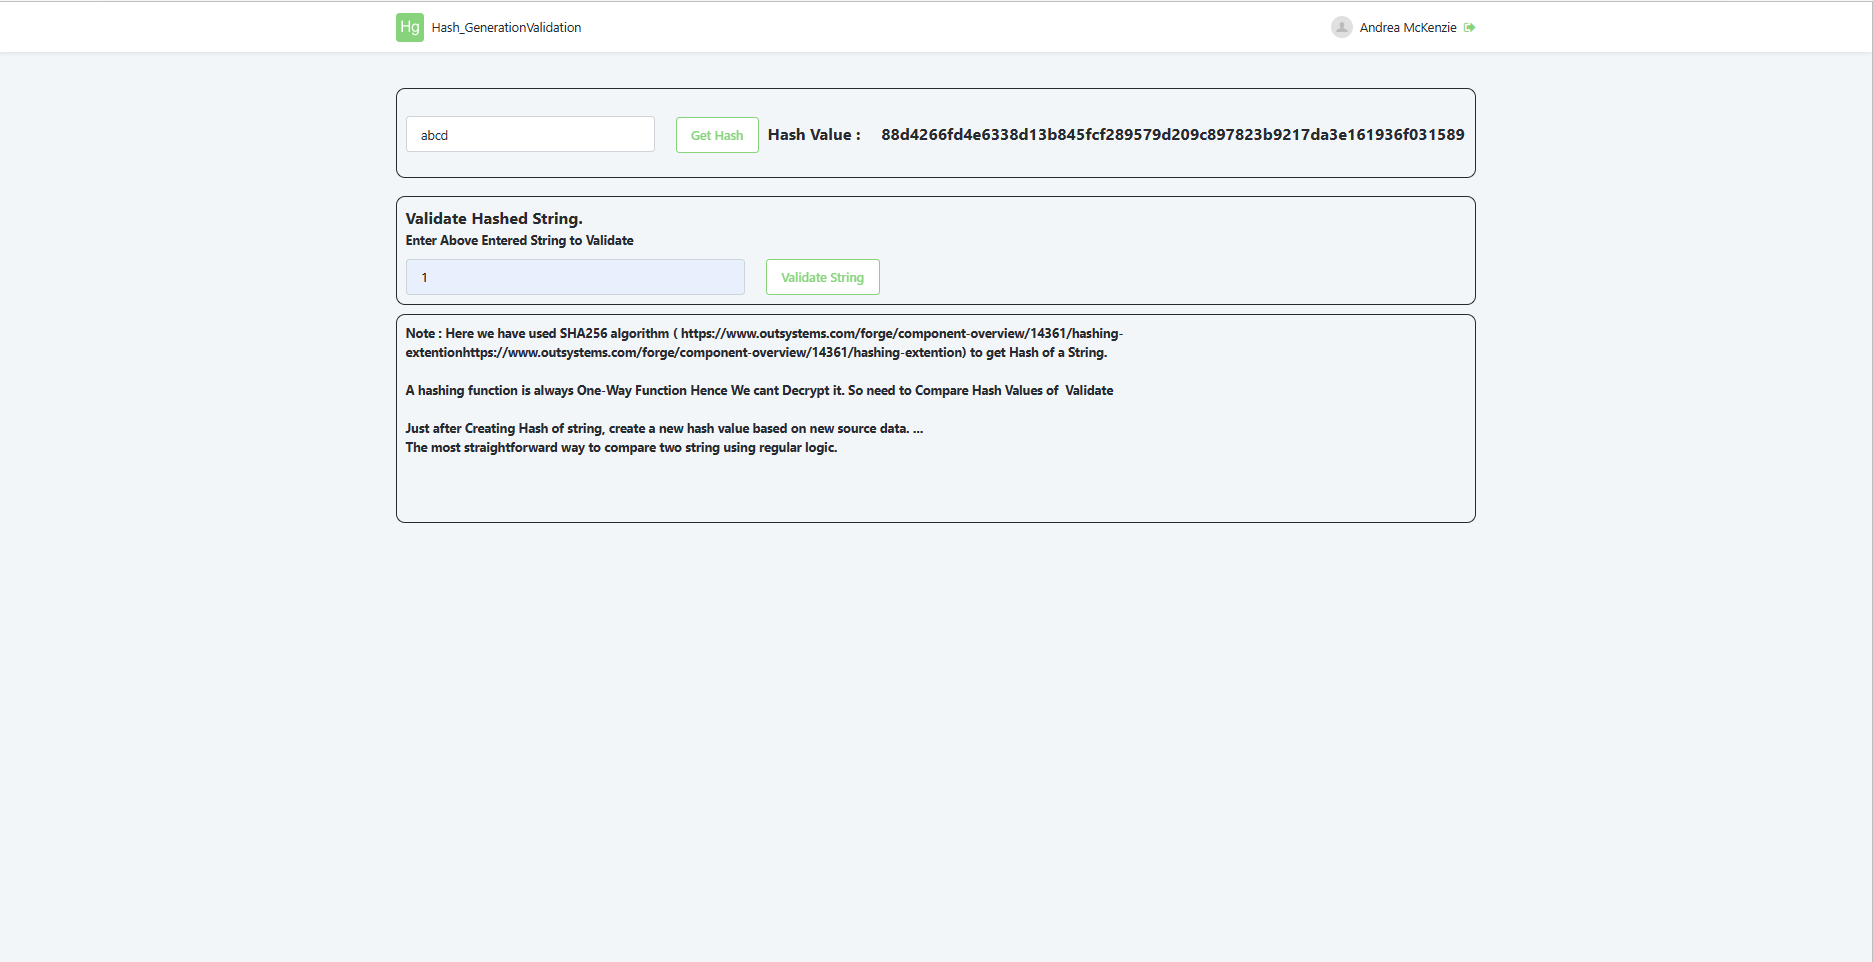Click the line about most straightforward way
Viewport: 1873px width, 962px height.
click(621, 448)
